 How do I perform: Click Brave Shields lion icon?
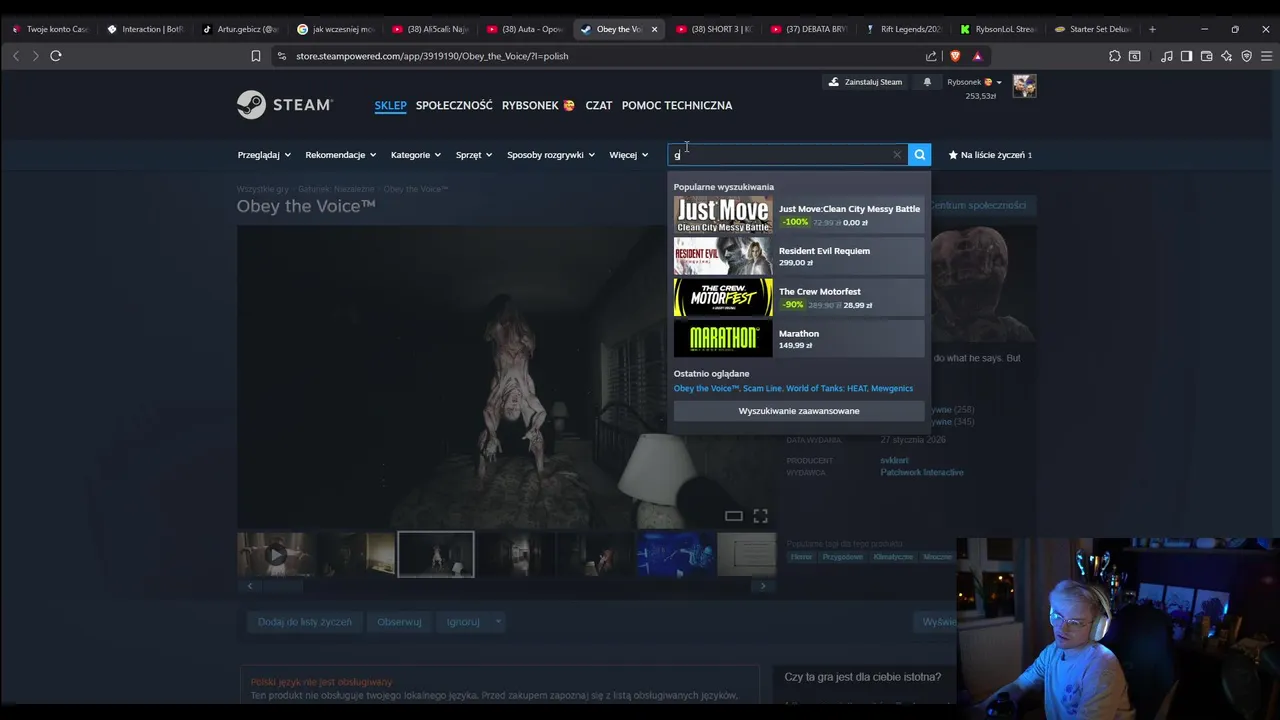(955, 56)
